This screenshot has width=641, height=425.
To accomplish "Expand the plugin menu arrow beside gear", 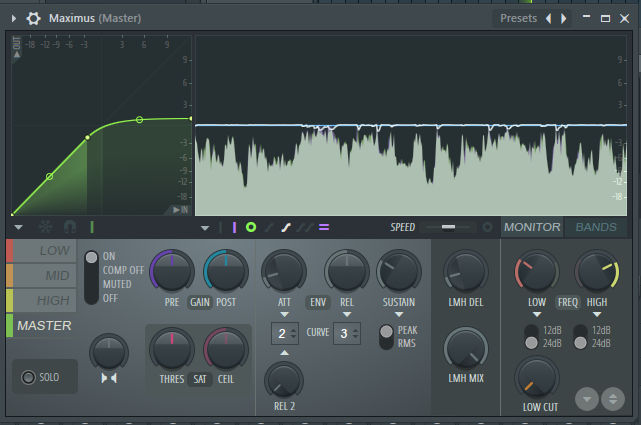I will tap(14, 18).
